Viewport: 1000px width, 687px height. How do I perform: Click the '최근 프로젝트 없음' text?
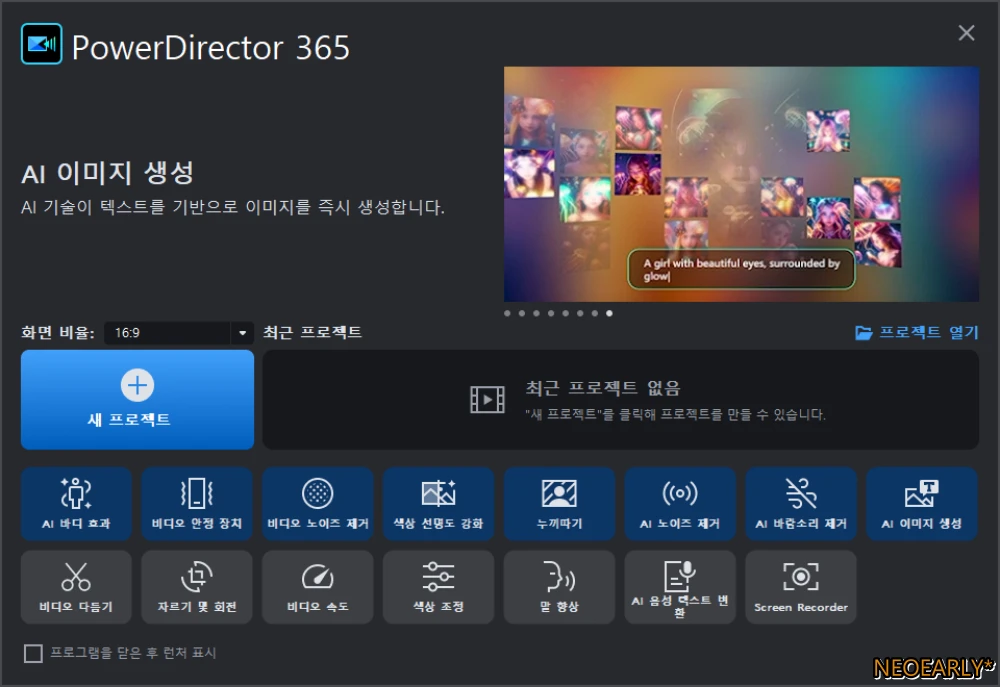(x=603, y=388)
